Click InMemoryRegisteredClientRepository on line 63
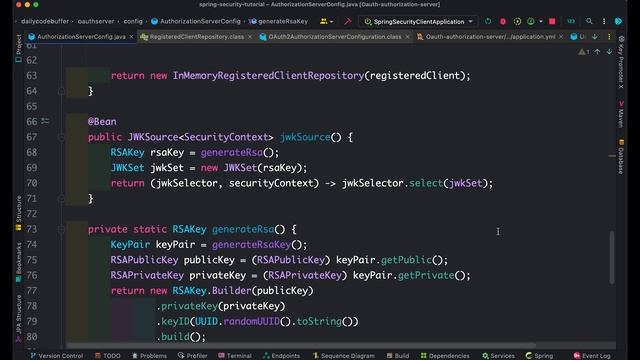 pos(268,76)
